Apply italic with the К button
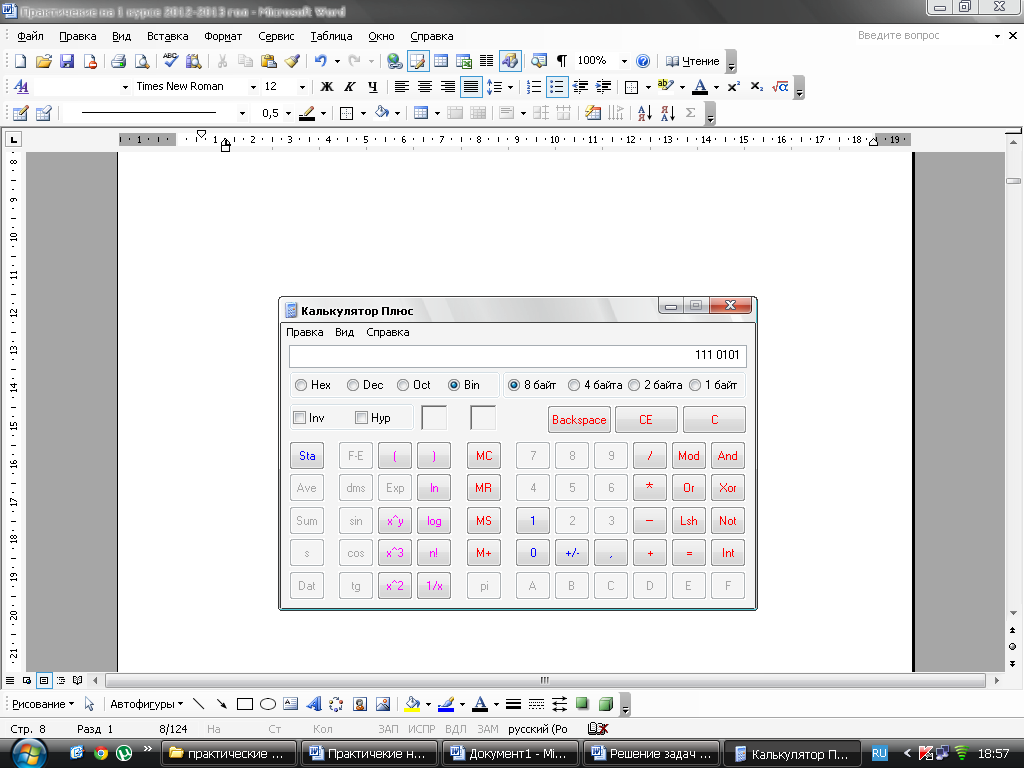Image resolution: width=1024 pixels, height=768 pixels. [350, 87]
